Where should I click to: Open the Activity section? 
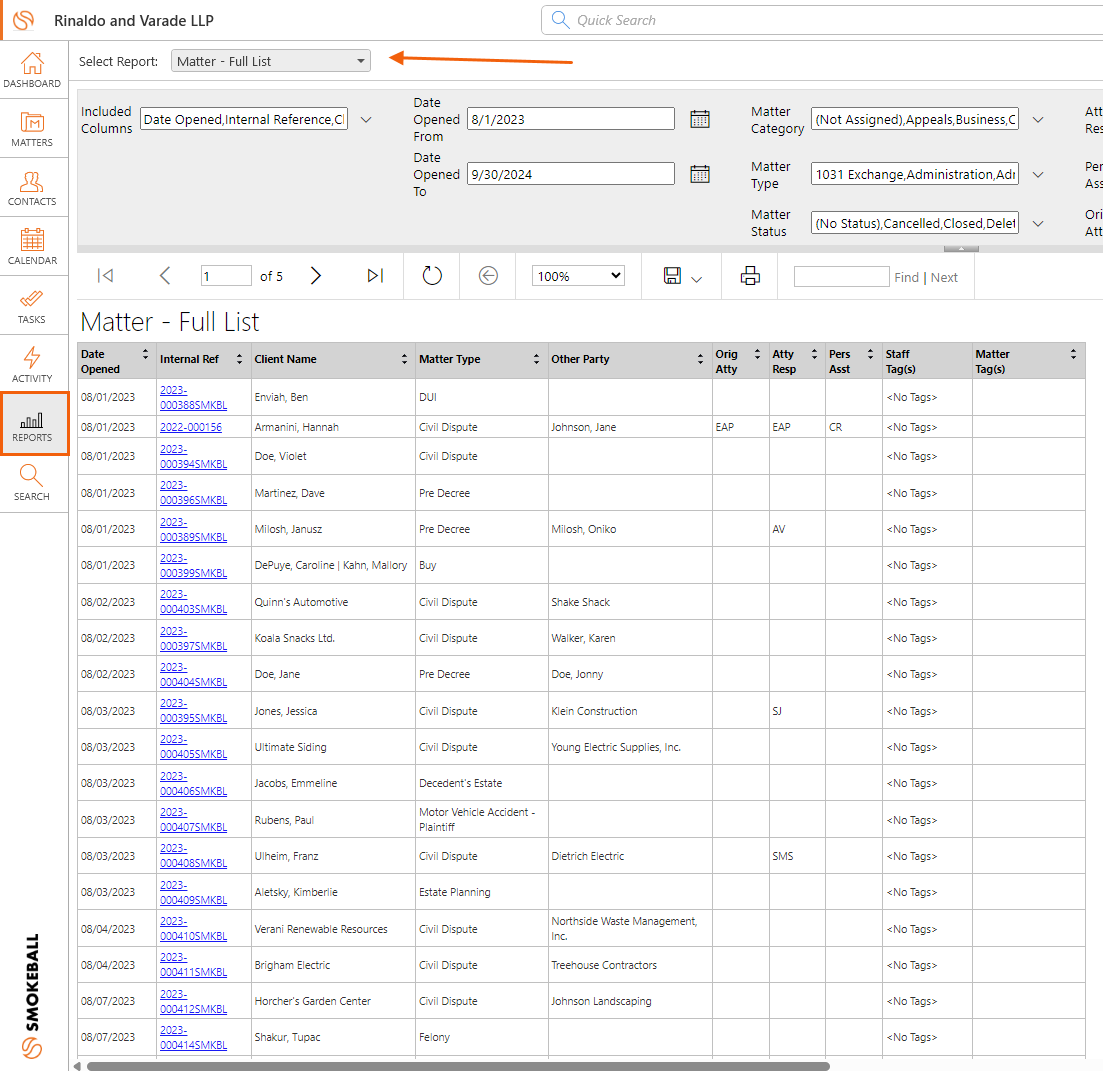coord(32,365)
